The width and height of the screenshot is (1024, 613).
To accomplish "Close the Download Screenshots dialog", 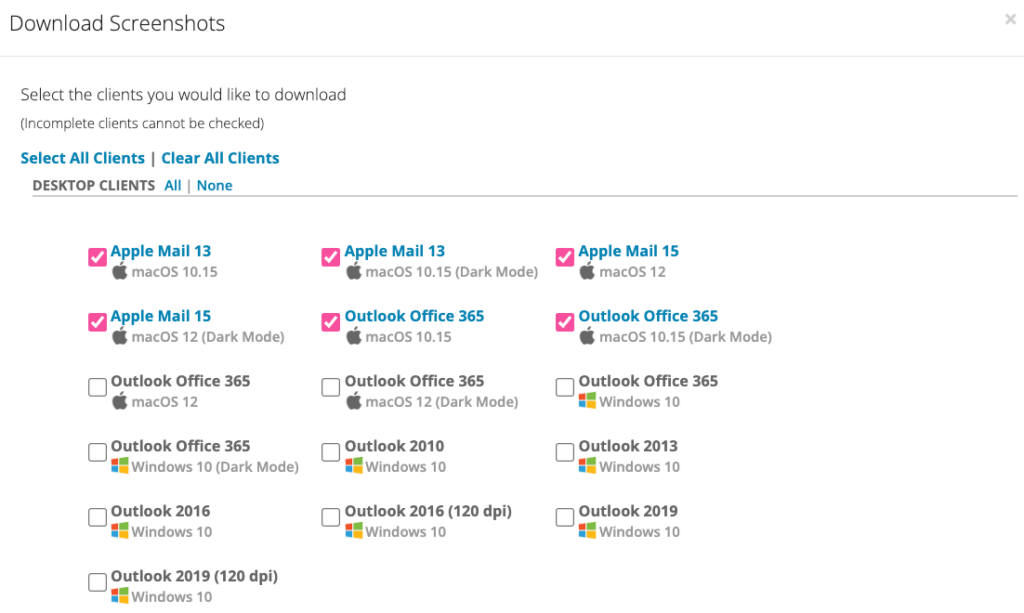I will click(1010, 19).
